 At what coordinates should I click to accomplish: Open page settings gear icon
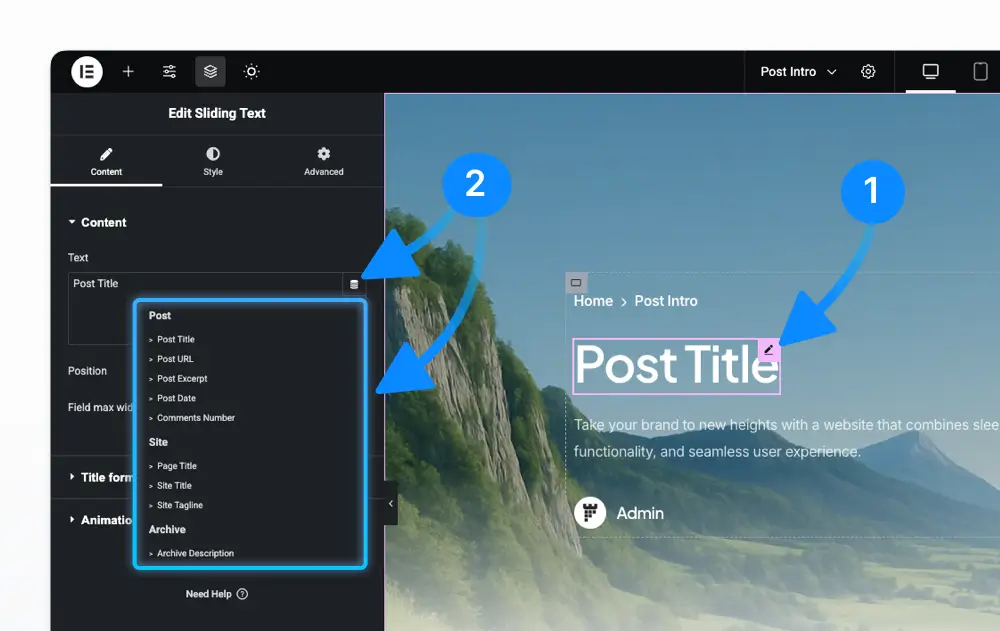coord(868,71)
